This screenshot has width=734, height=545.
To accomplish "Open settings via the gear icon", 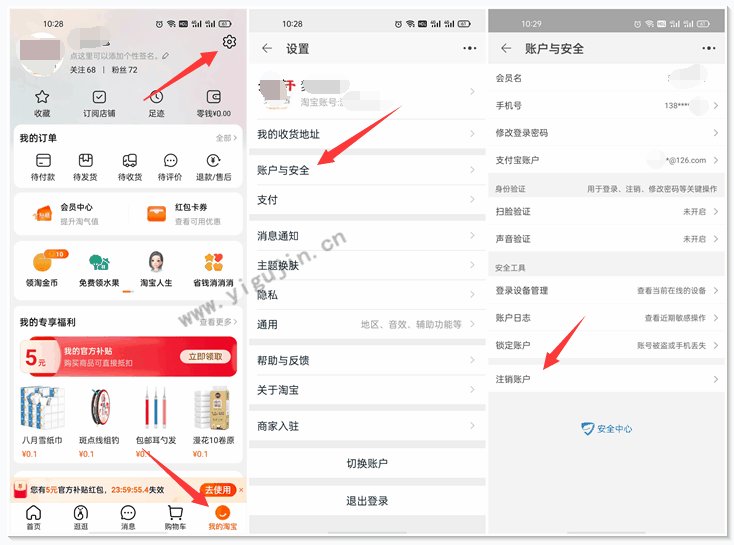I will pyautogui.click(x=229, y=42).
